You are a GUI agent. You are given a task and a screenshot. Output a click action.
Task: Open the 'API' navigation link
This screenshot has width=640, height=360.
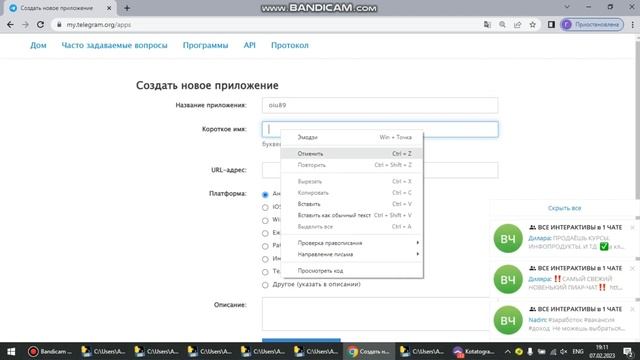tap(249, 45)
